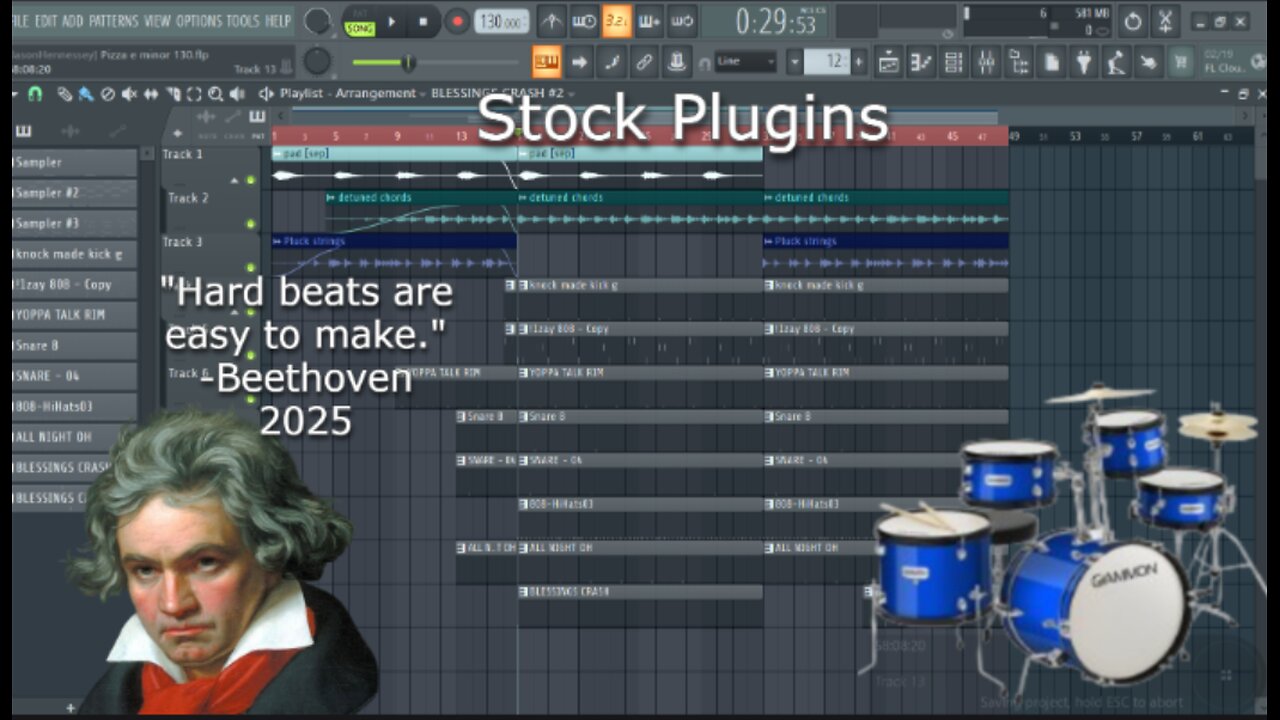Open the Browser view icon
This screenshot has width=1280, height=720.
coord(1018,61)
